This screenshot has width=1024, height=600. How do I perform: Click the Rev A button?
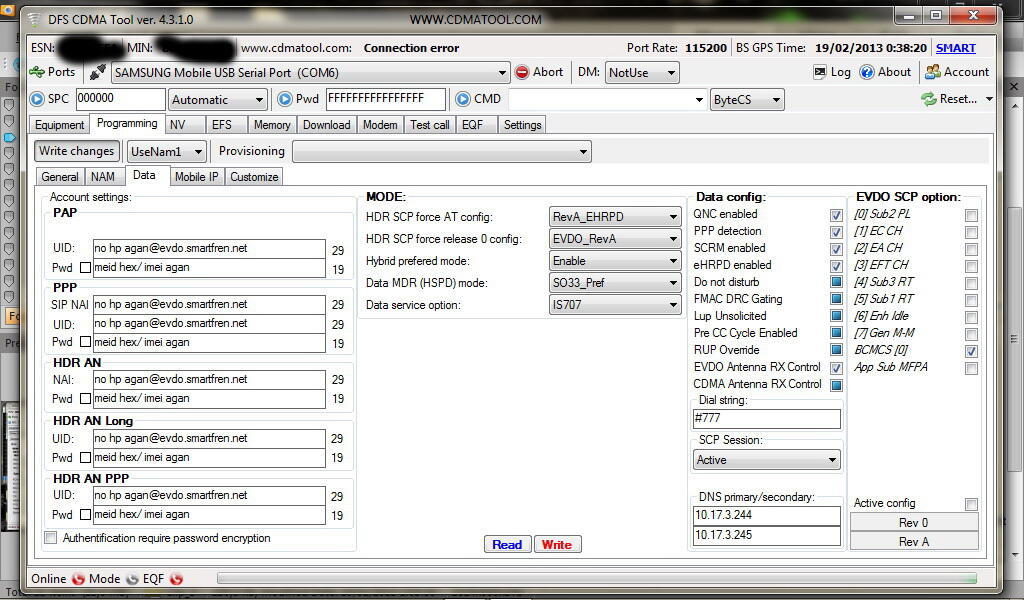(x=914, y=541)
